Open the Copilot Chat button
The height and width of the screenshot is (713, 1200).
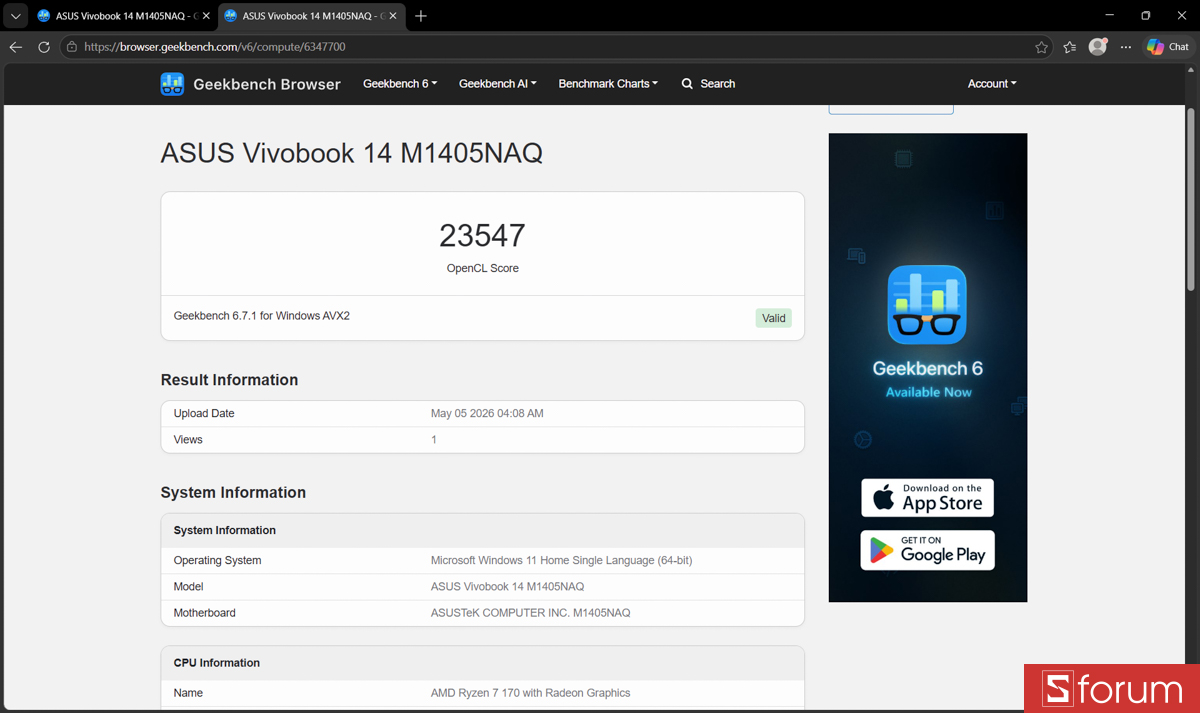[x=1168, y=47]
